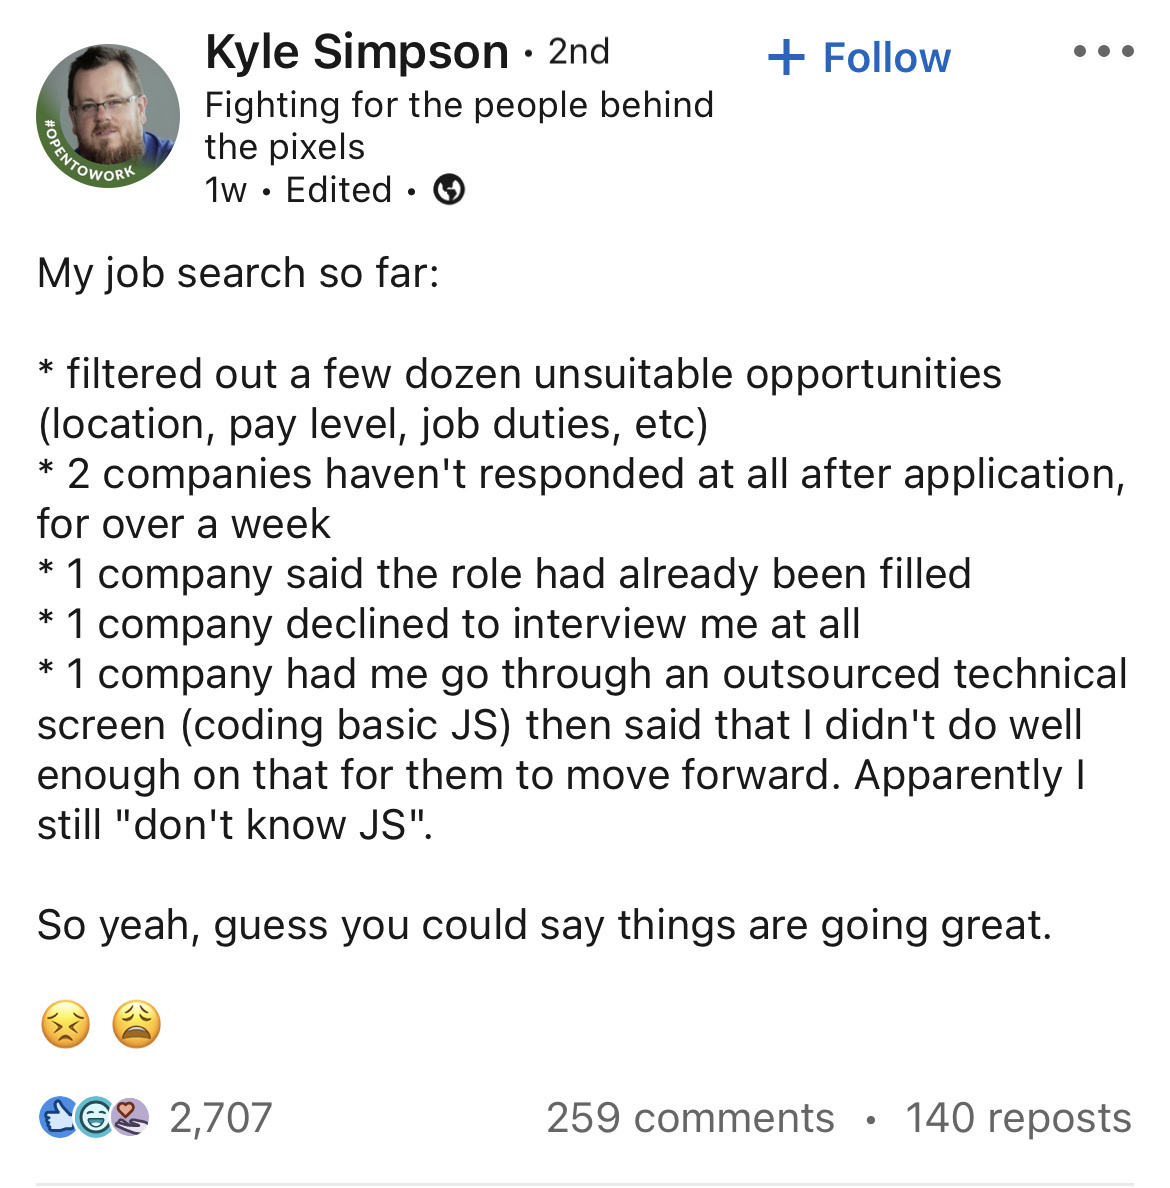Click the persevering face emoji
Viewport: 1170px width, 1188px height.
65,1025
